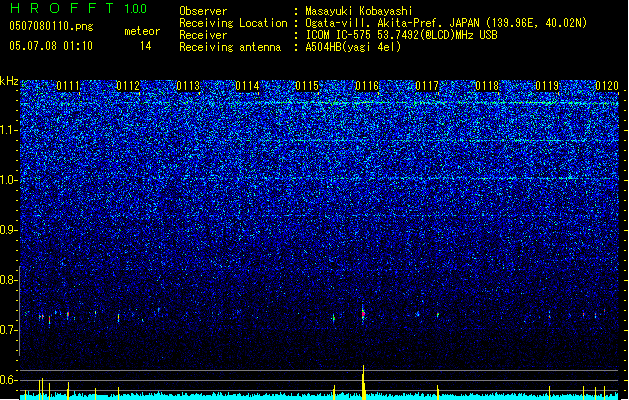Click the ICOM IC-575 receiver text
This screenshot has height=400, width=629.
pos(401,35)
